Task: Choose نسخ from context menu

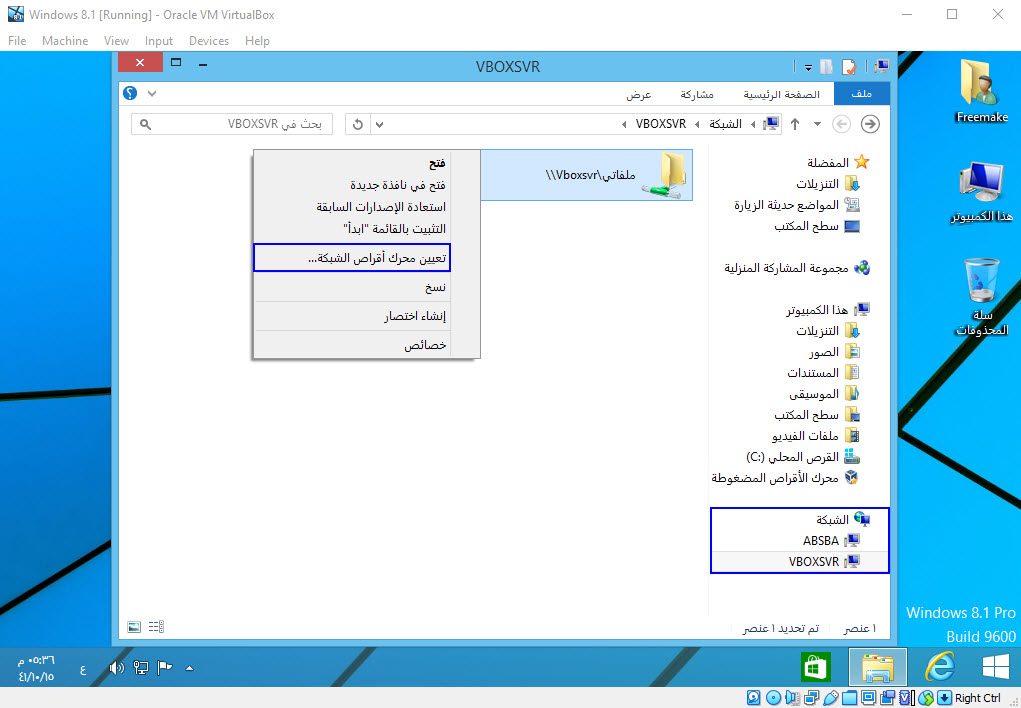Action: [367, 287]
